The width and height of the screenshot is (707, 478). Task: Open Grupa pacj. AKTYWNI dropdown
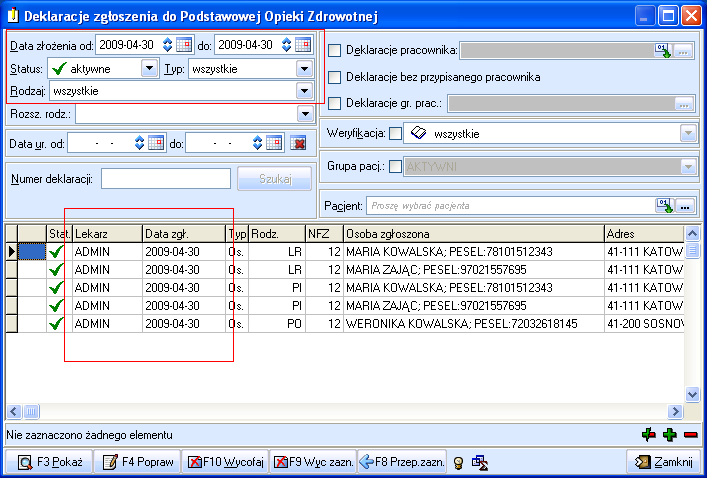pos(688,167)
